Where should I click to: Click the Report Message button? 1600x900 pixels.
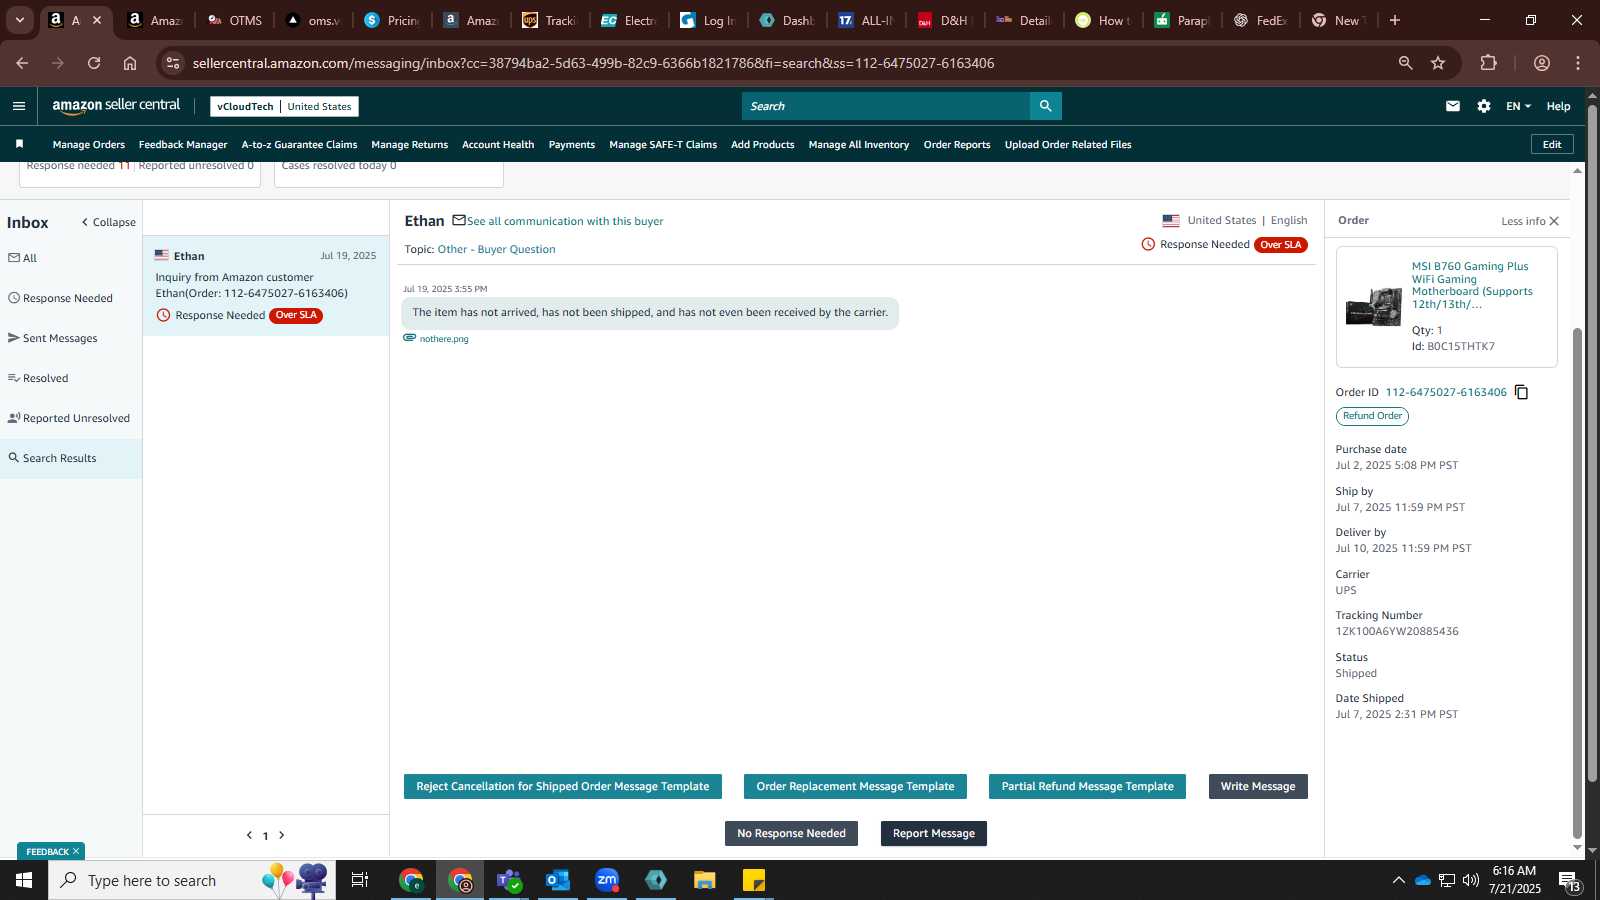934,834
